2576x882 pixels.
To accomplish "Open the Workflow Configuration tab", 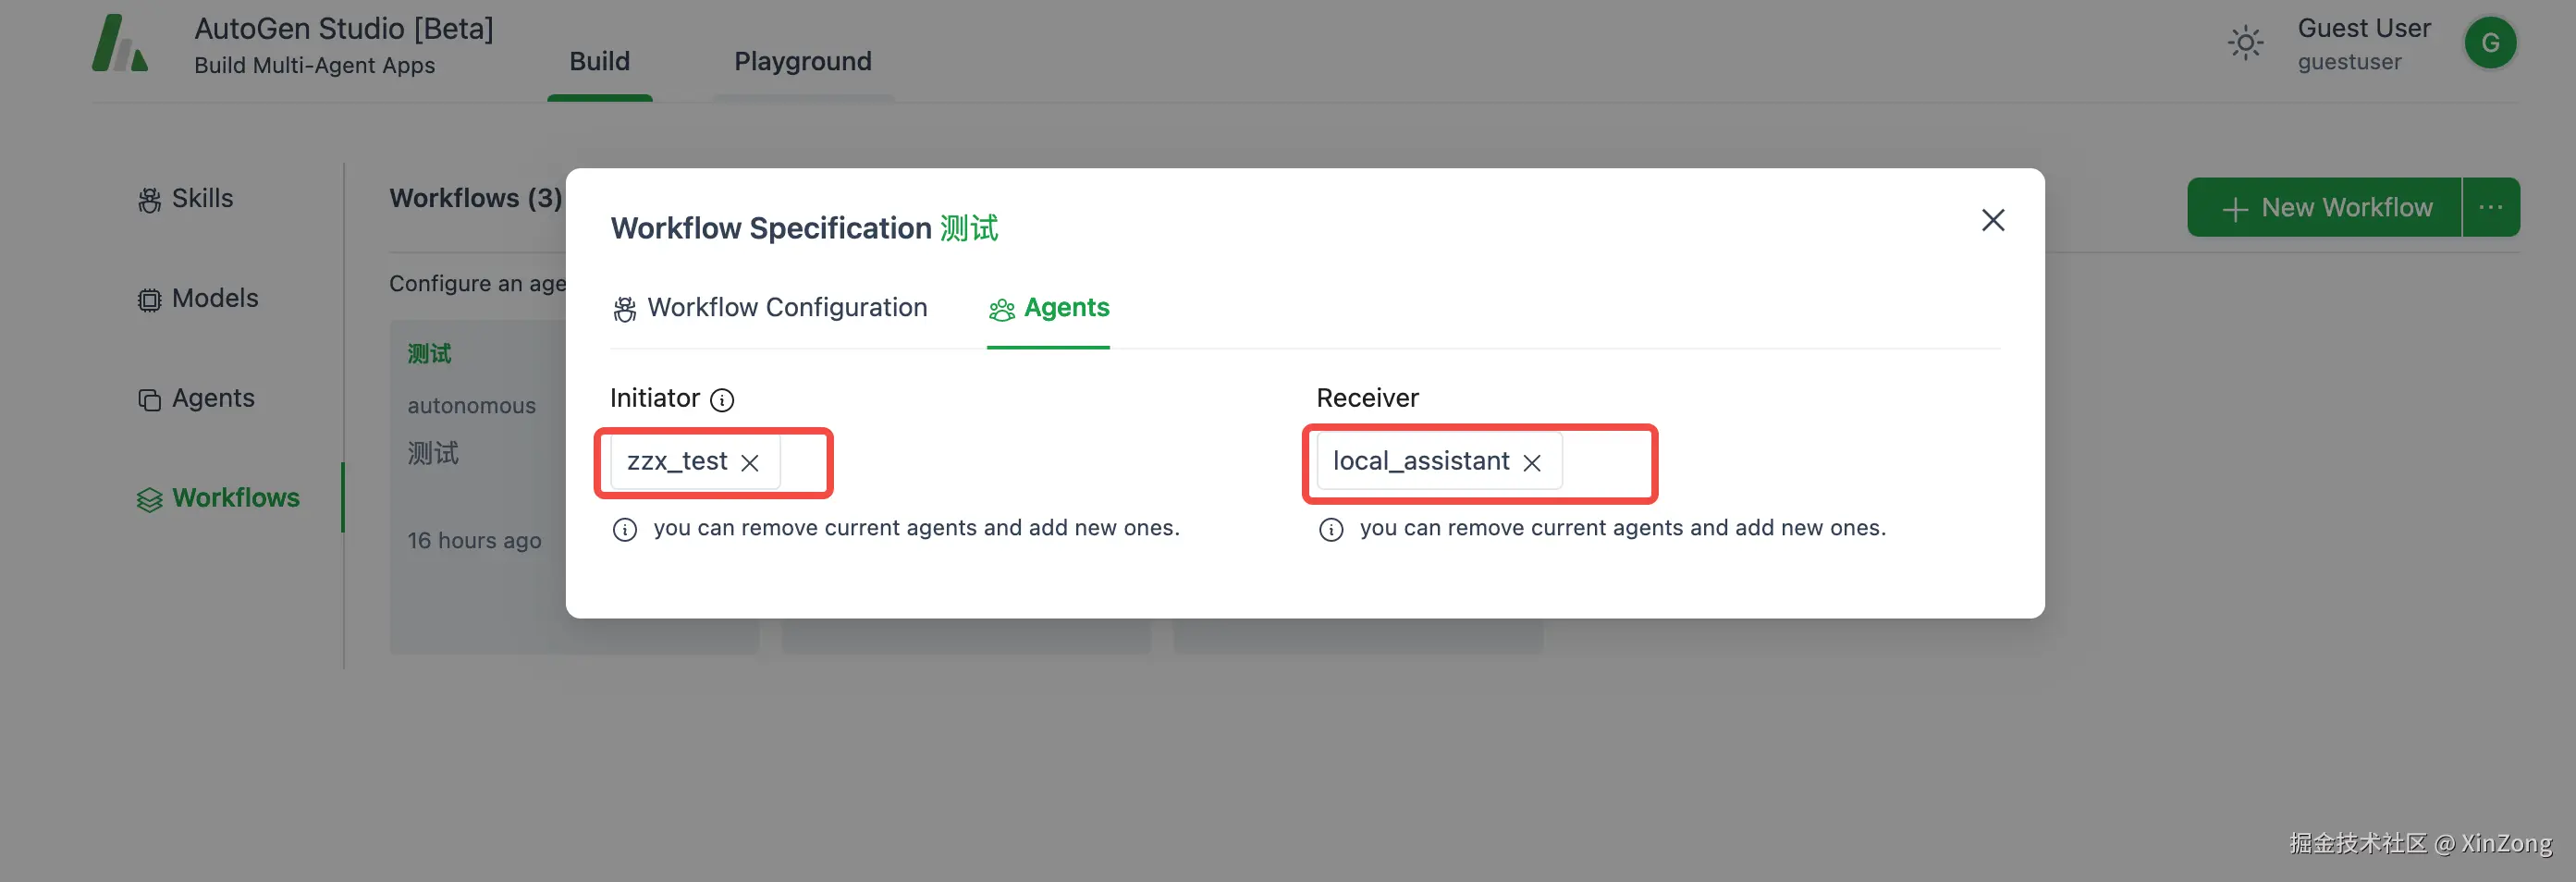I will tap(770, 308).
